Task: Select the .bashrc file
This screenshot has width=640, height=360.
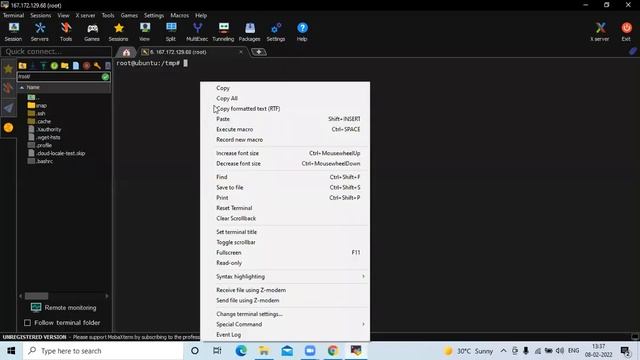Action: click(40, 161)
